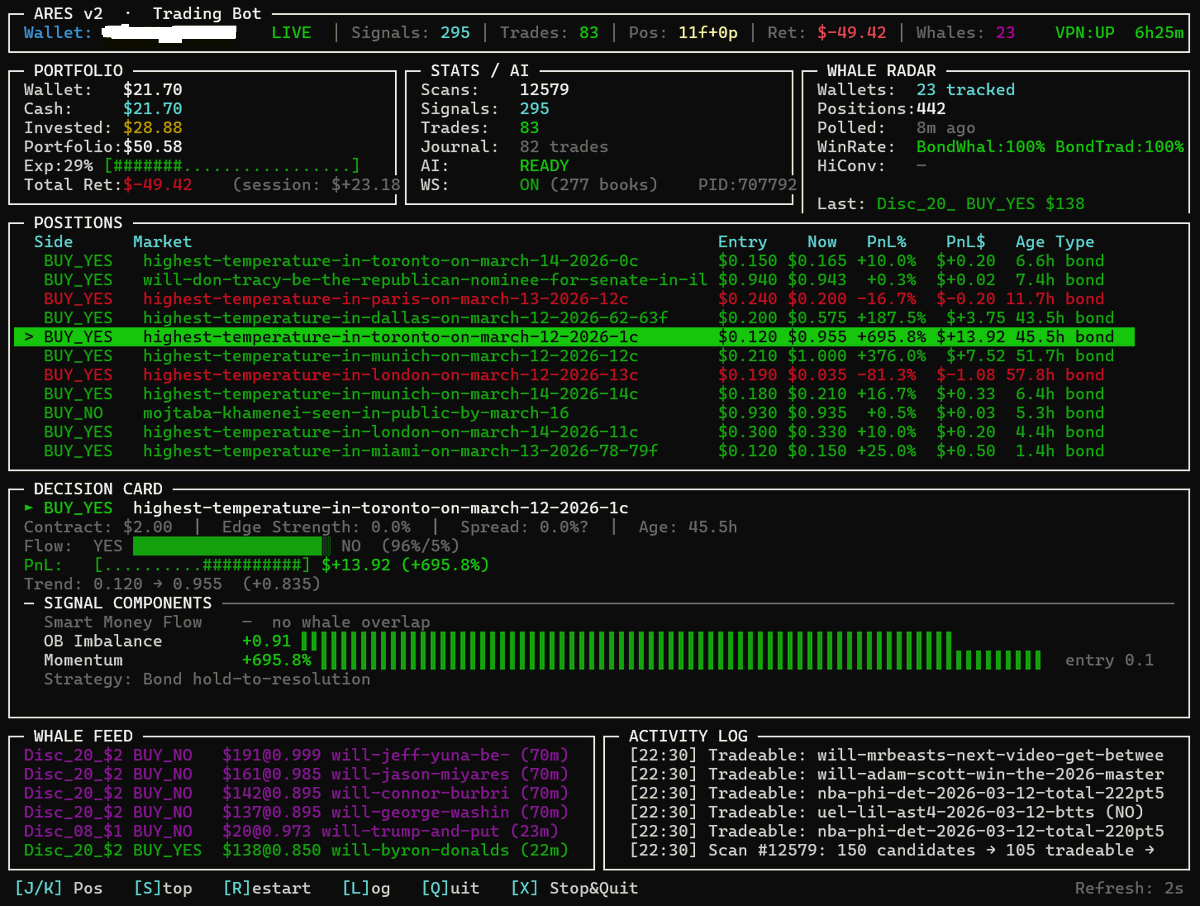The width and height of the screenshot is (1200, 906).
Task: Click the Entry column header
Action: pos(742,242)
